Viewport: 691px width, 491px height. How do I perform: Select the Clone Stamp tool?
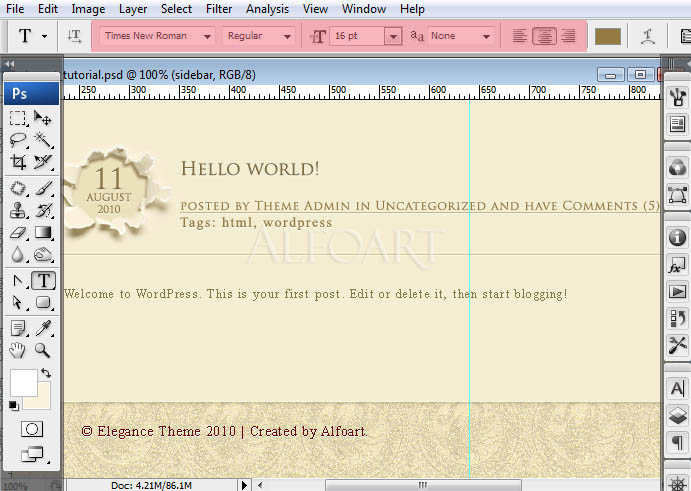point(18,211)
